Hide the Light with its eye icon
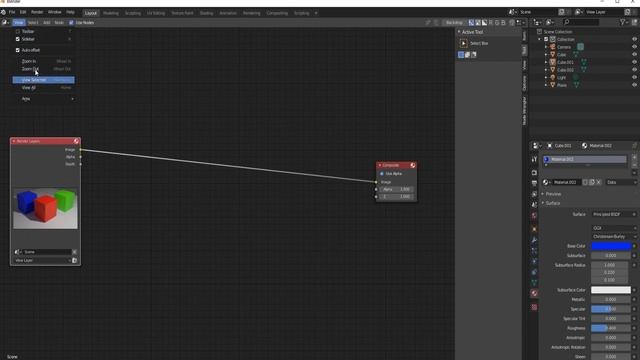Viewport: 640px width, 360px height. pos(634,77)
